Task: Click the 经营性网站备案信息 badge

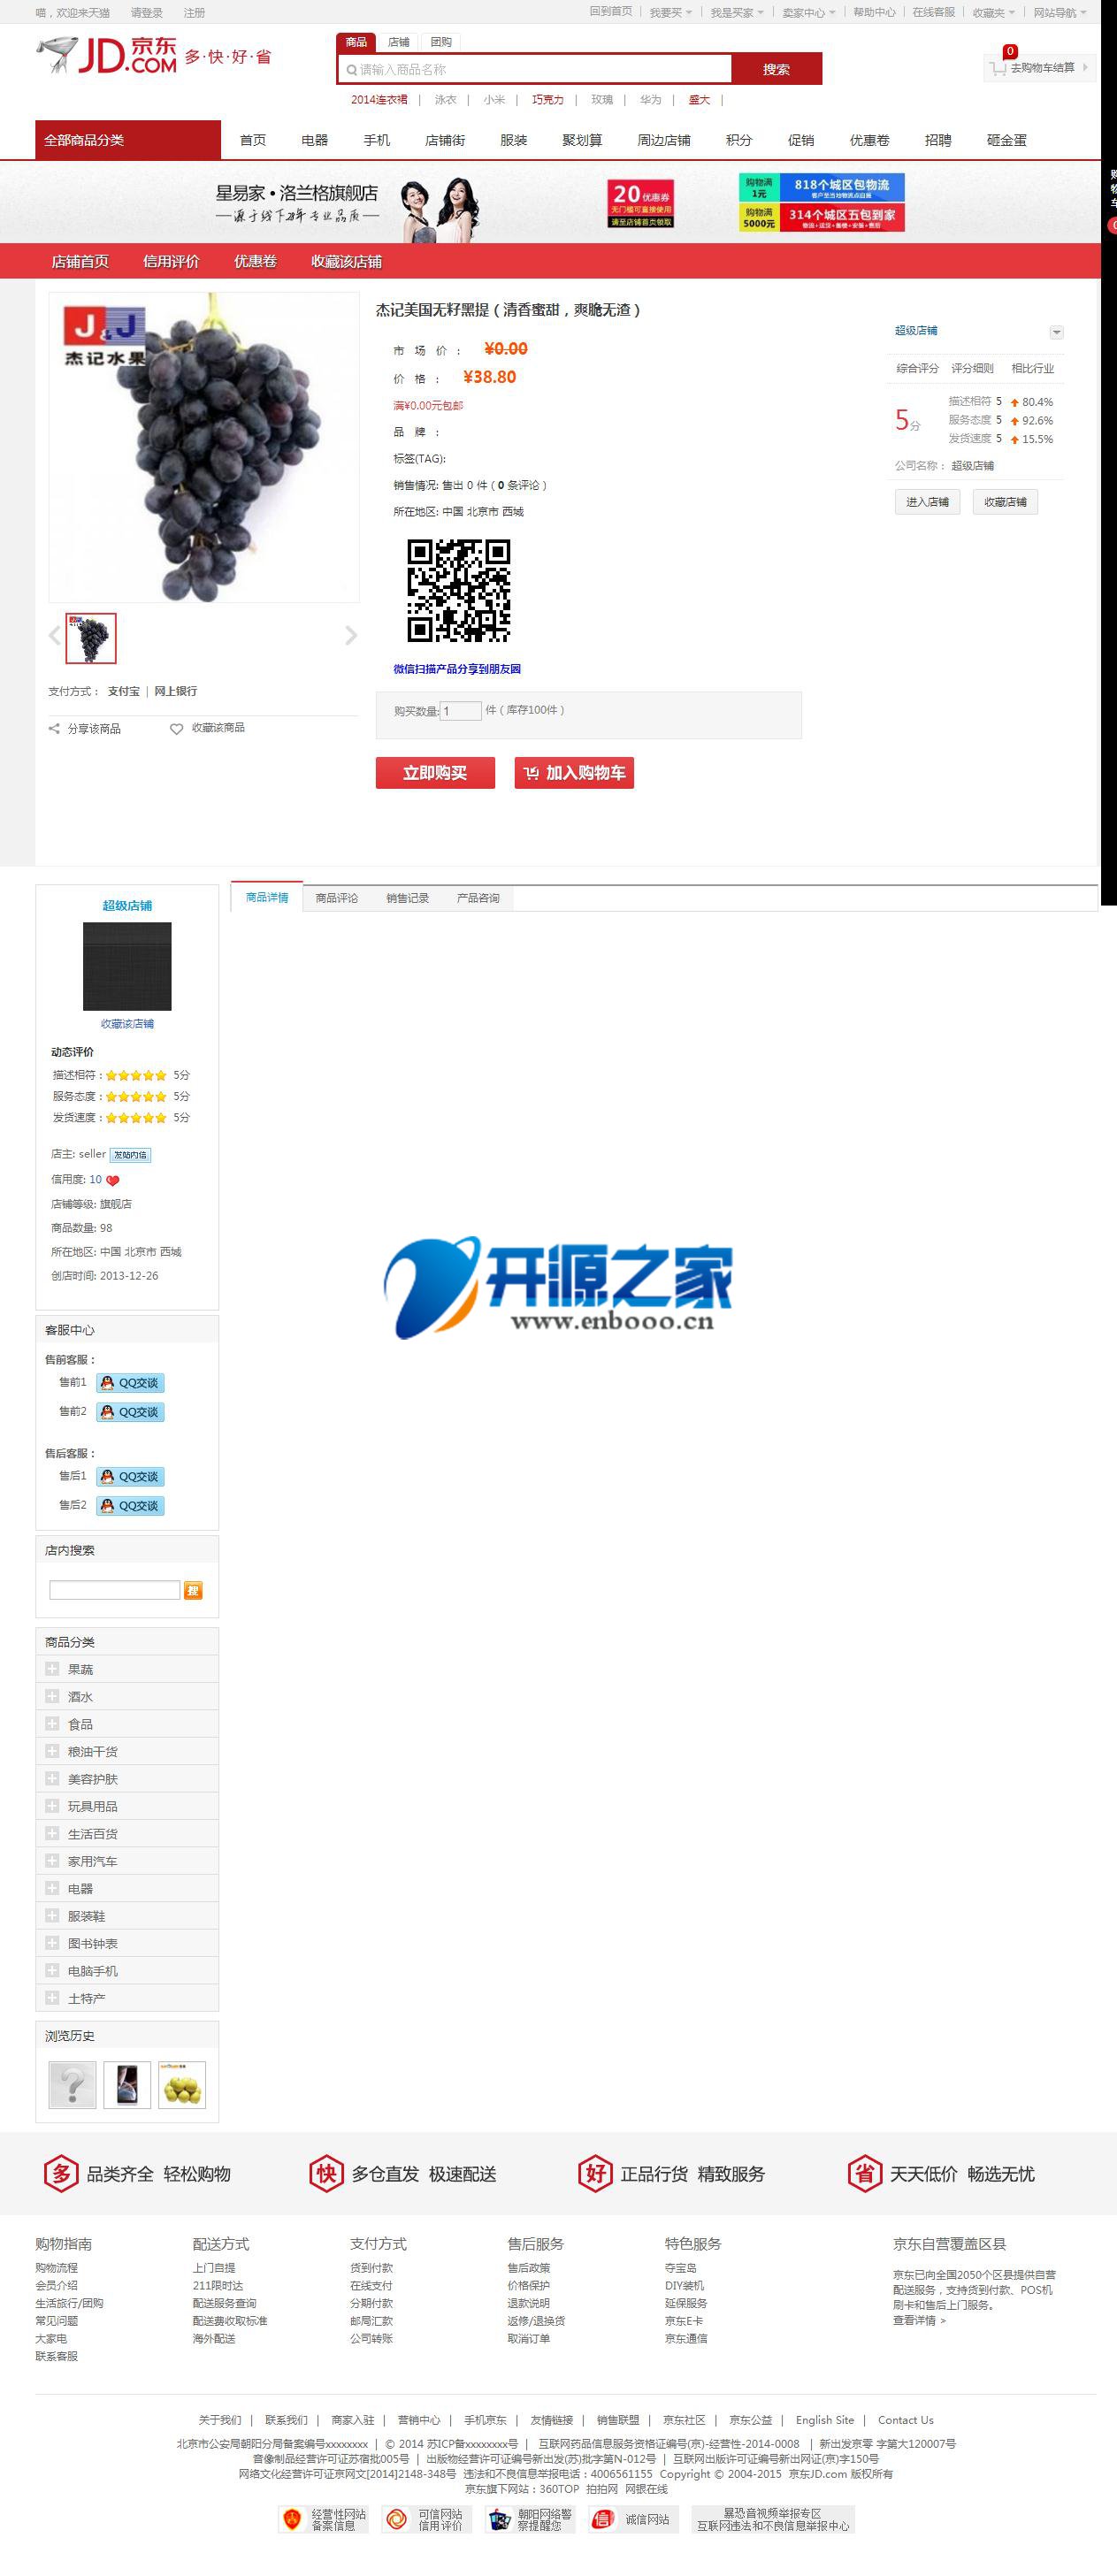Action: pos(324,2519)
